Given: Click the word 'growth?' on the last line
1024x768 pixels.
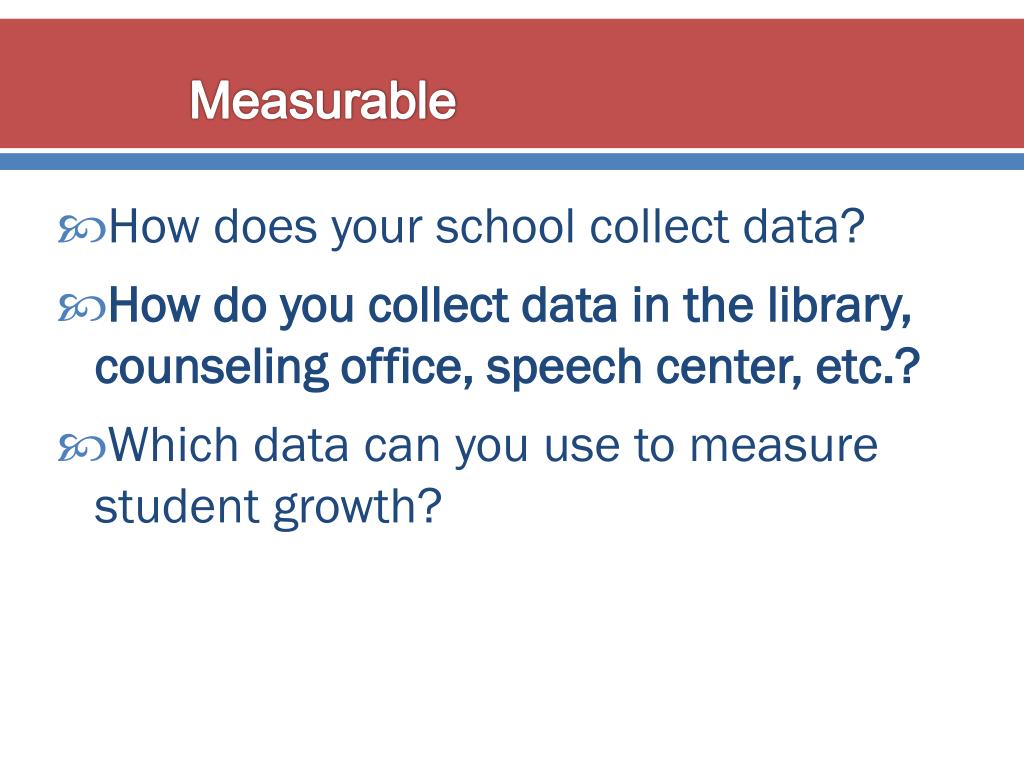Looking at the screenshot, I should point(358,509).
